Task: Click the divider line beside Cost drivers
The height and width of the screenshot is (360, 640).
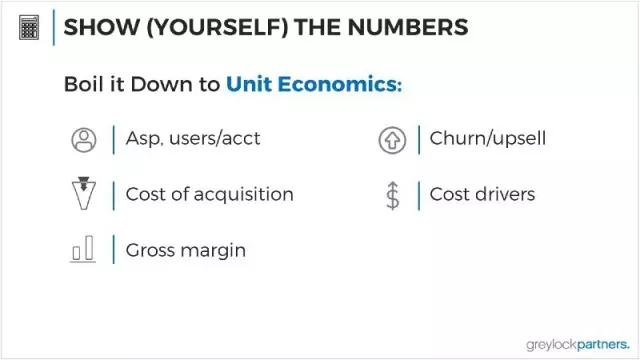Action: pos(419,196)
